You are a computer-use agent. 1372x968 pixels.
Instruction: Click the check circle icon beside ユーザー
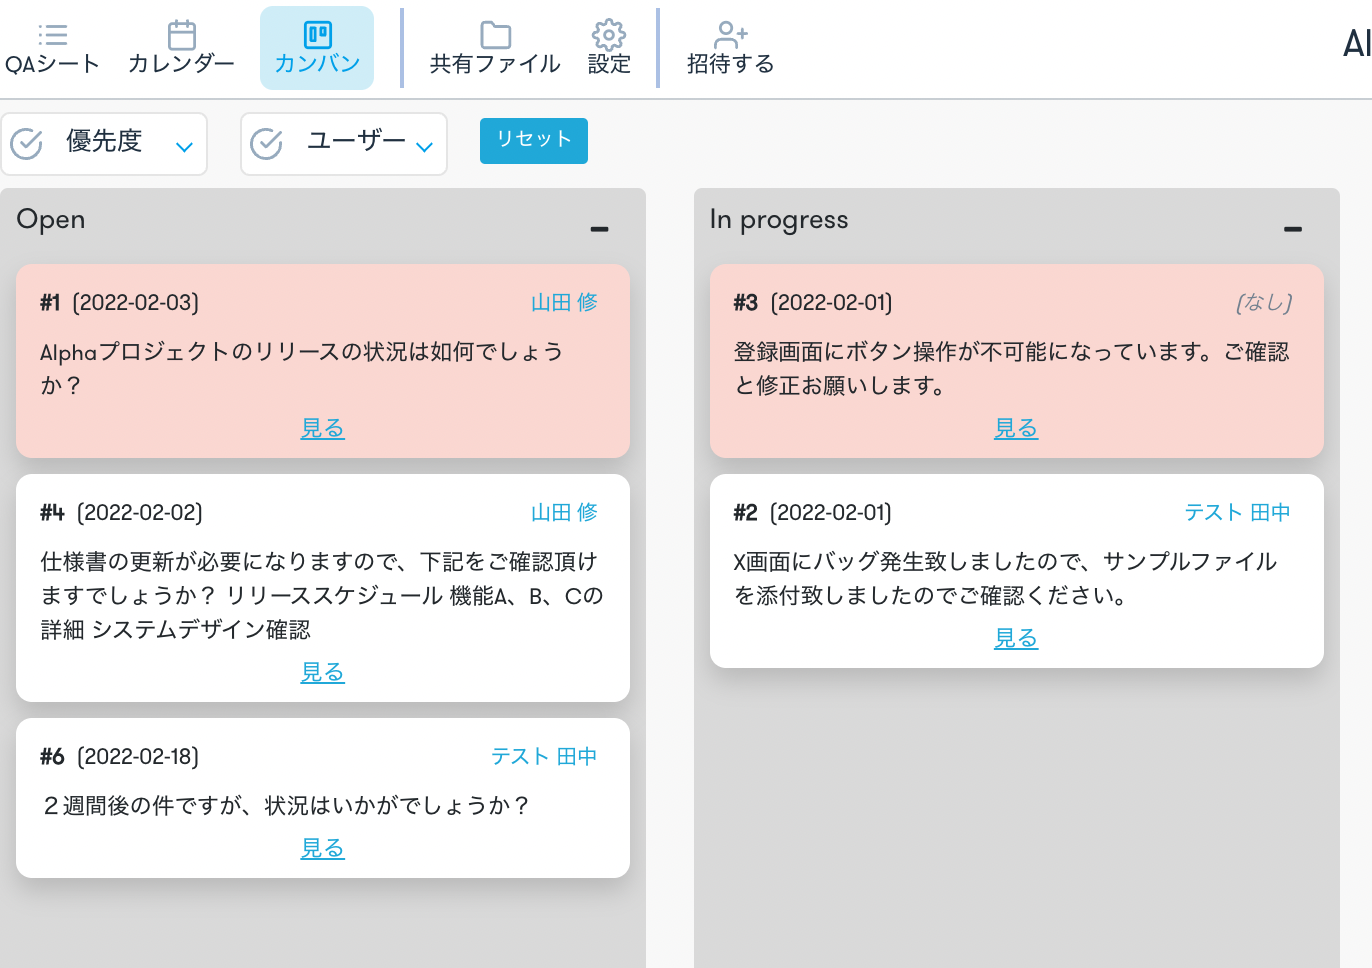click(x=266, y=144)
